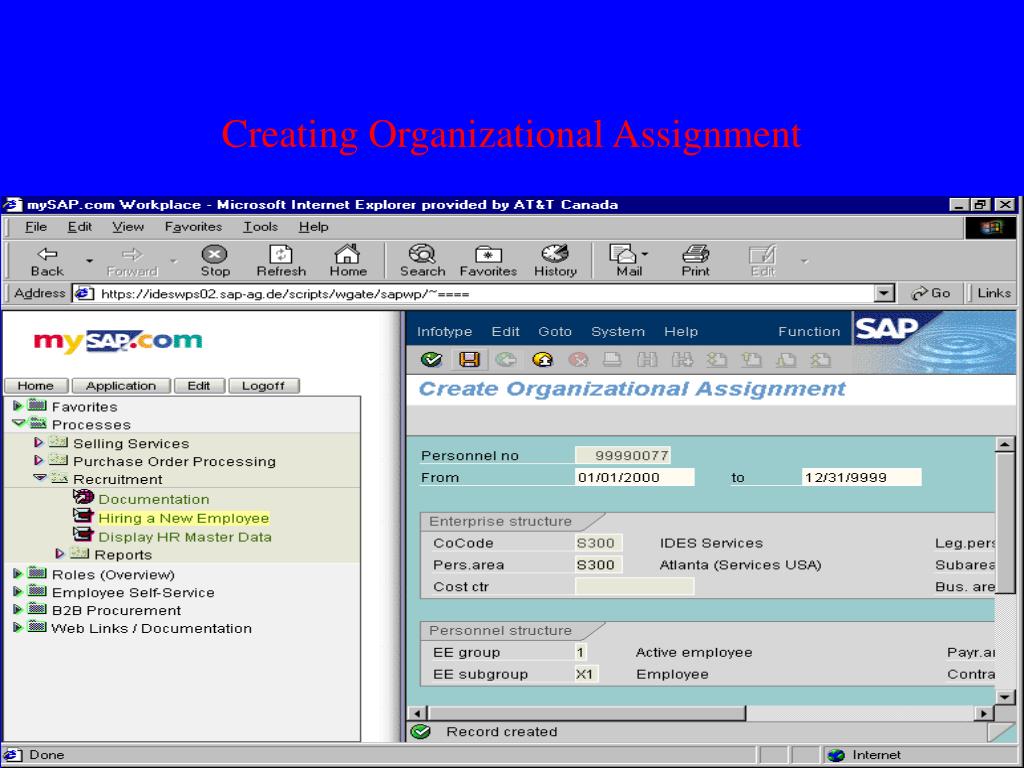Click the Documentation item icon under Recruitment
This screenshot has width=1024, height=768.
pos(83,498)
